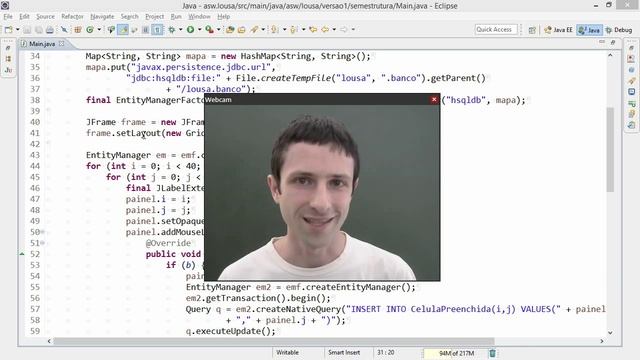The image size is (640, 360).
Task: Click the Save All toolbar icon
Action: pos(38,30)
